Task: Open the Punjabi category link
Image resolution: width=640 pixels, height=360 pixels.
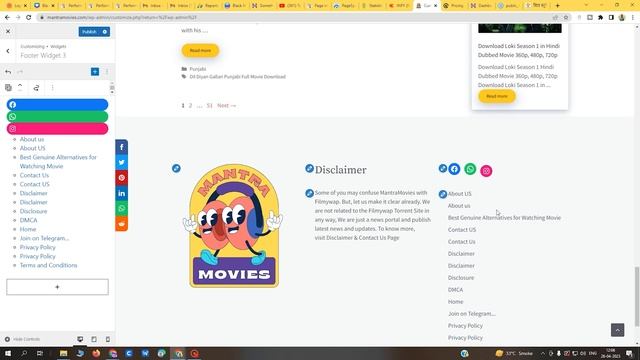Action: (198, 69)
